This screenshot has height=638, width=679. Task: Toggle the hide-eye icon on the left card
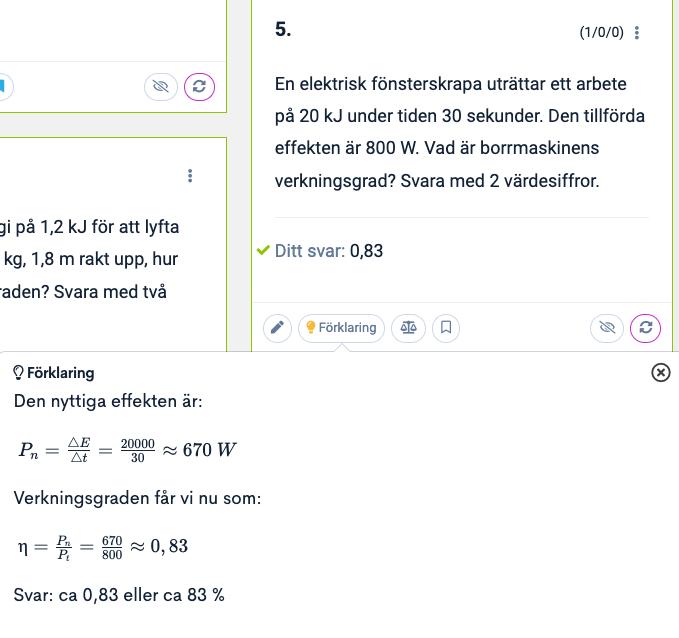160,87
